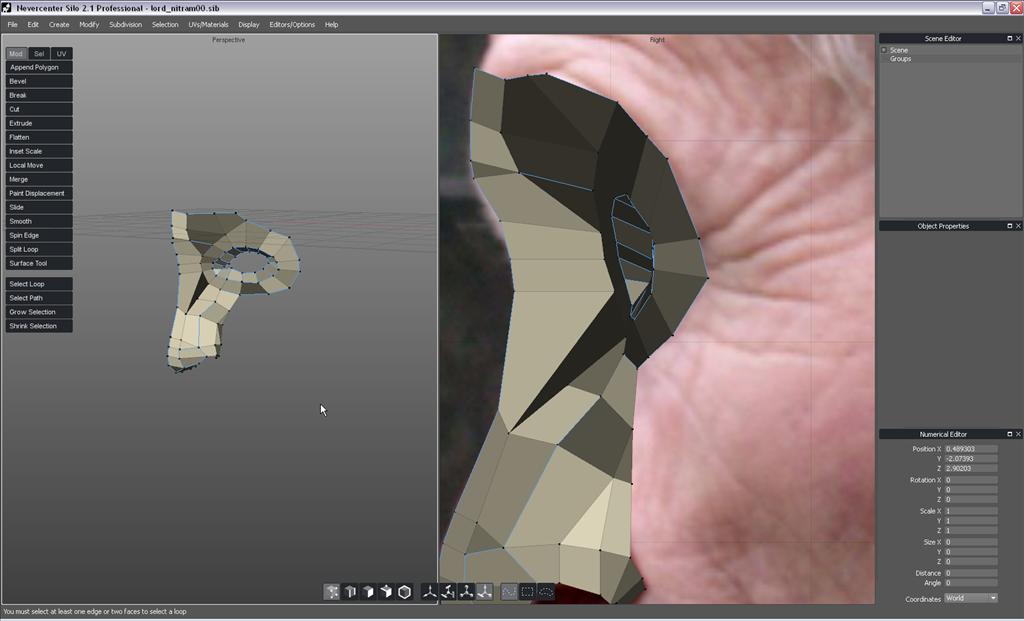Click the Angle value field

point(971,583)
